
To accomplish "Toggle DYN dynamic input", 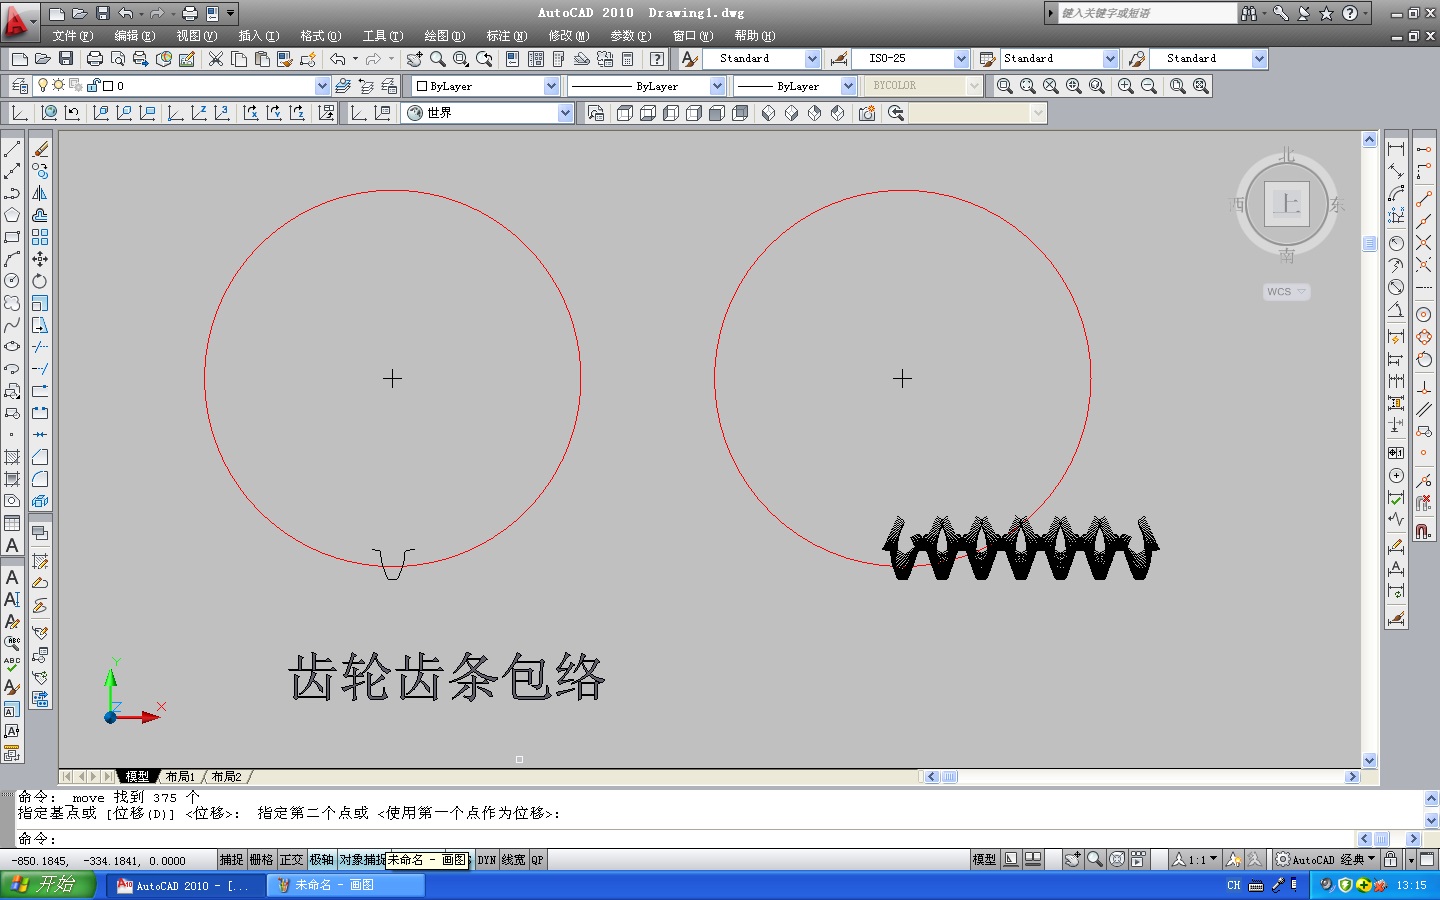I will coord(487,860).
